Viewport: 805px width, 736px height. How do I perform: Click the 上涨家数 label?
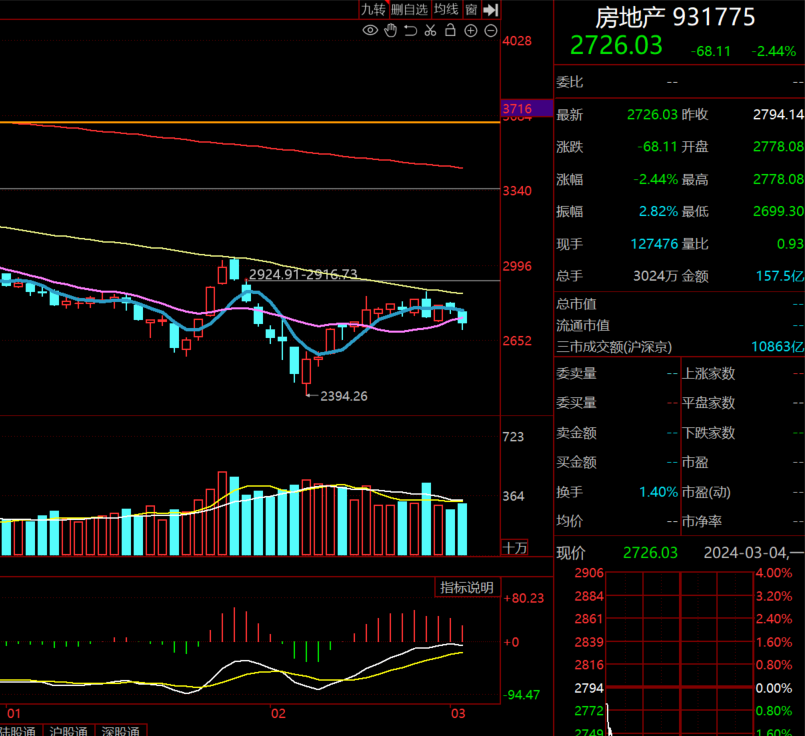point(708,374)
